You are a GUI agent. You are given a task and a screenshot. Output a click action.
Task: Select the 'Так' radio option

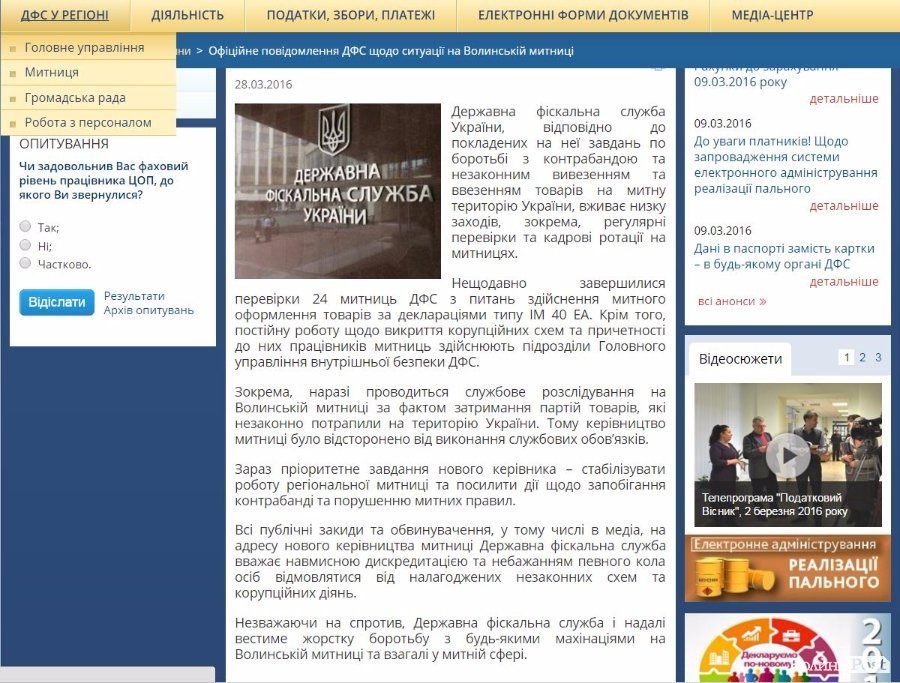[25, 227]
